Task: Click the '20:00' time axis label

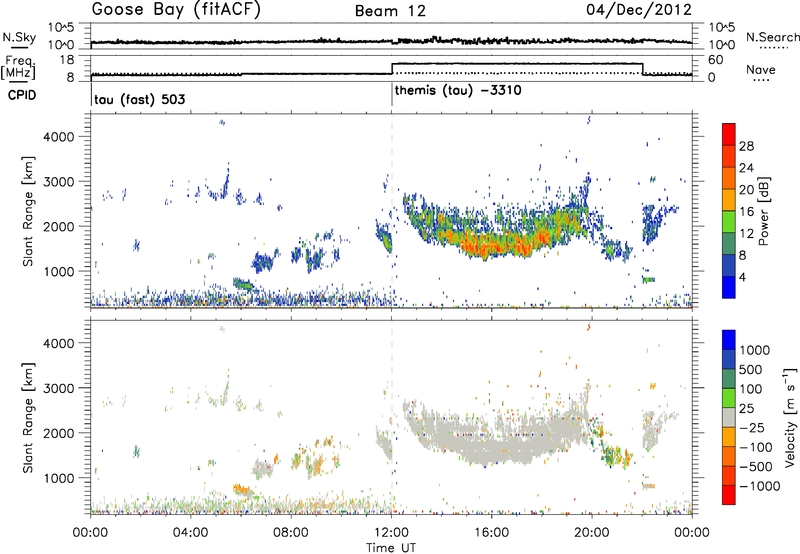Action: pos(591,533)
